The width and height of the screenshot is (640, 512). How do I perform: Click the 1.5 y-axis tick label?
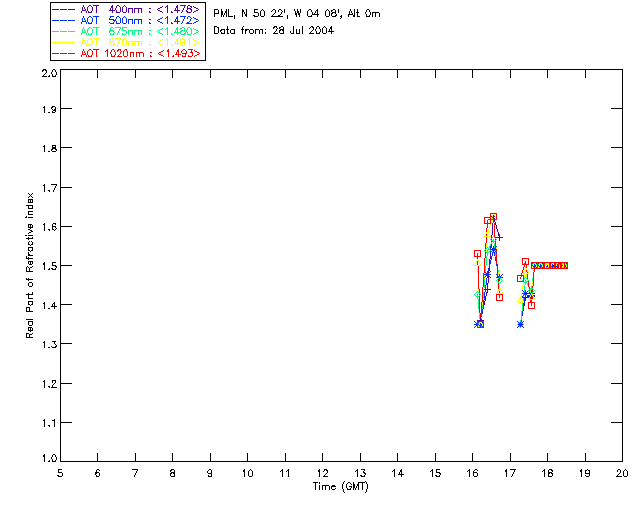(x=49, y=266)
